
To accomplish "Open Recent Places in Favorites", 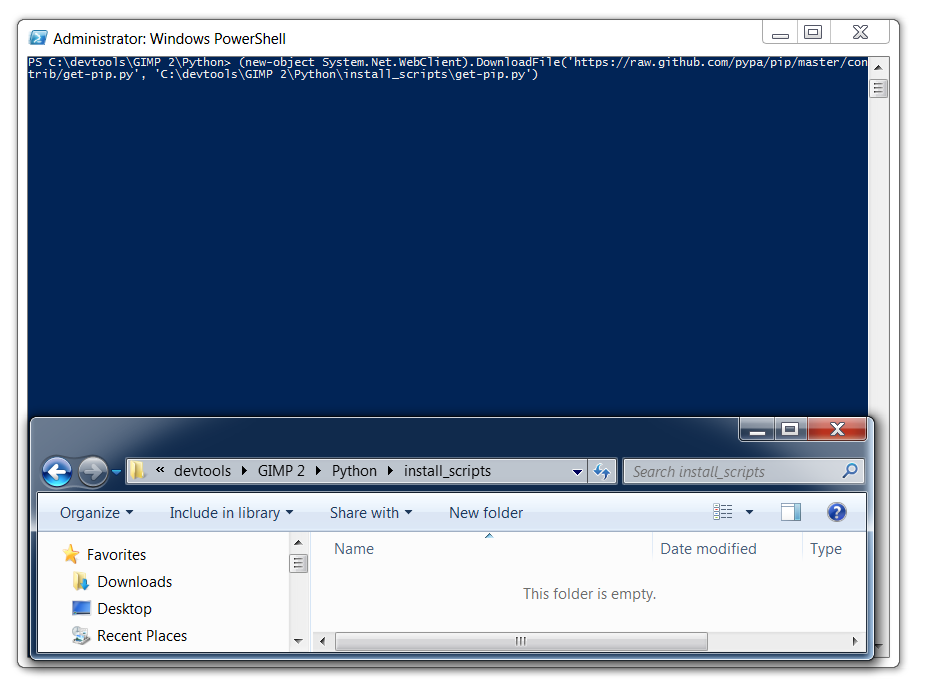I will tap(142, 636).
